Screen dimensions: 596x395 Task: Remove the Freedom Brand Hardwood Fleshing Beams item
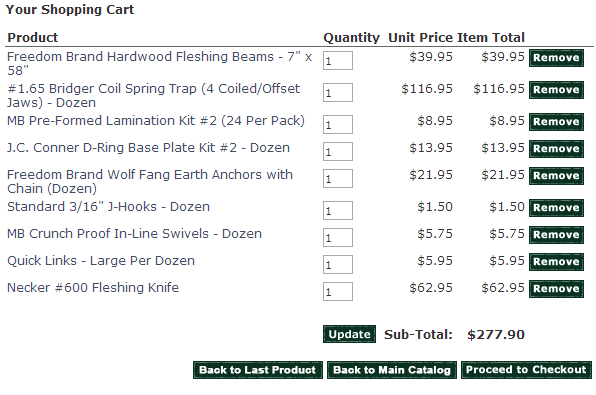tap(556, 58)
